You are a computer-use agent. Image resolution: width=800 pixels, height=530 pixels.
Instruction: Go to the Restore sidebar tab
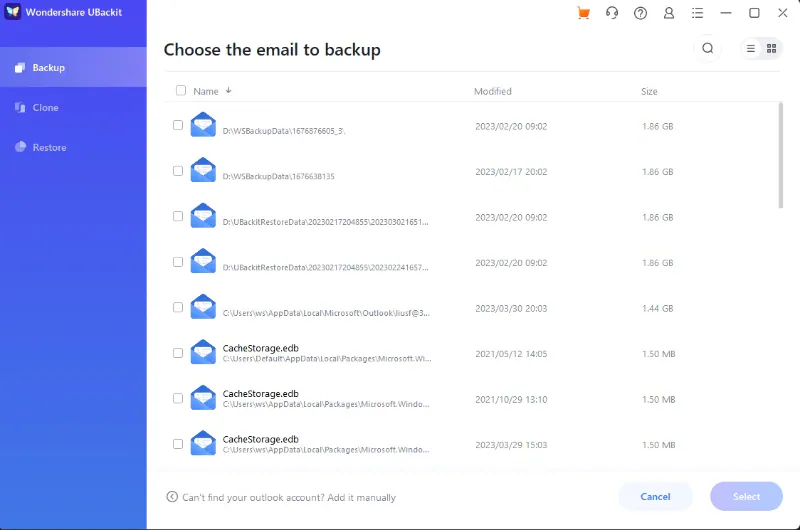pyautogui.click(x=49, y=147)
